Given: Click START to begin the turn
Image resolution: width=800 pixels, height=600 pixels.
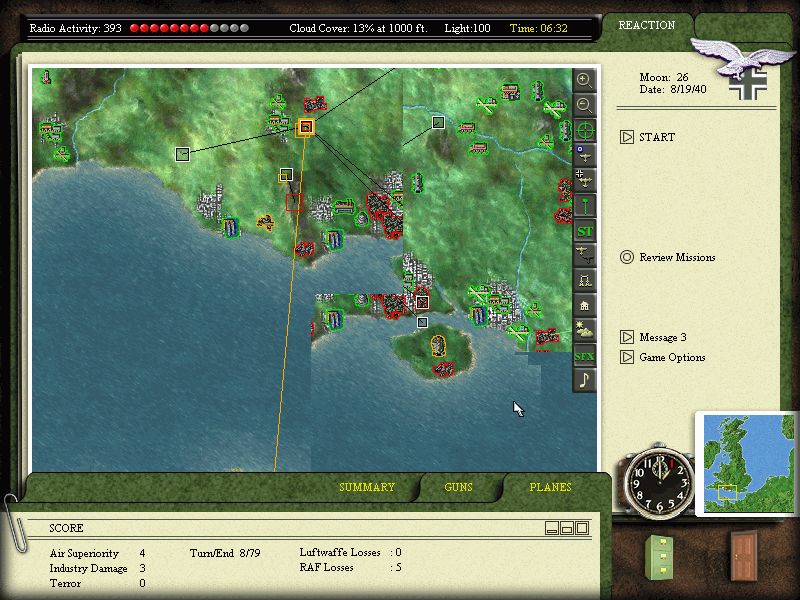Looking at the screenshot, I should [647, 137].
